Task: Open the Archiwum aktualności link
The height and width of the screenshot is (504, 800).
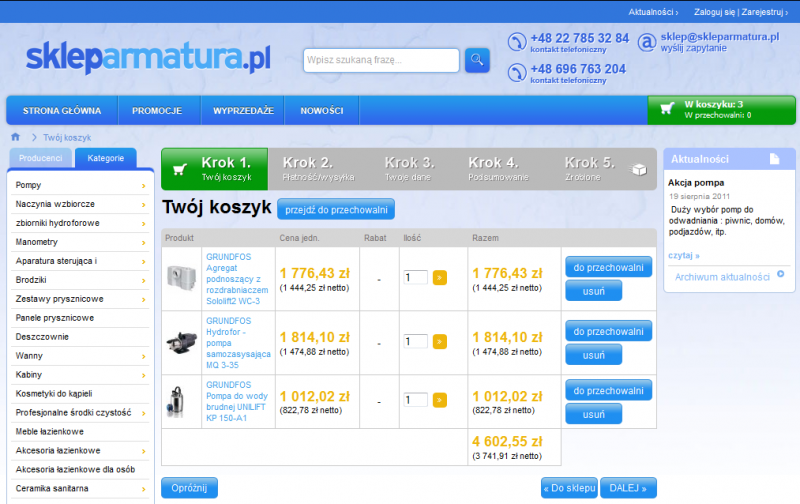Action: (x=722, y=277)
